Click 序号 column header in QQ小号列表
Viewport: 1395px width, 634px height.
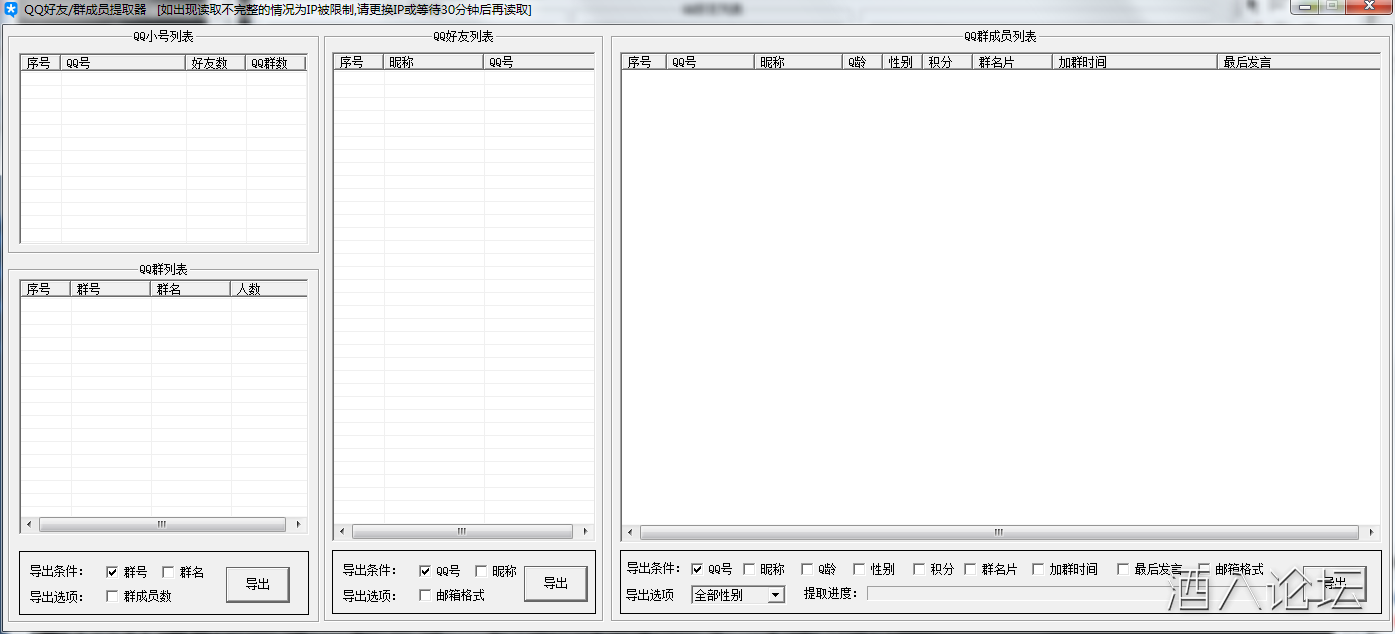[41, 63]
